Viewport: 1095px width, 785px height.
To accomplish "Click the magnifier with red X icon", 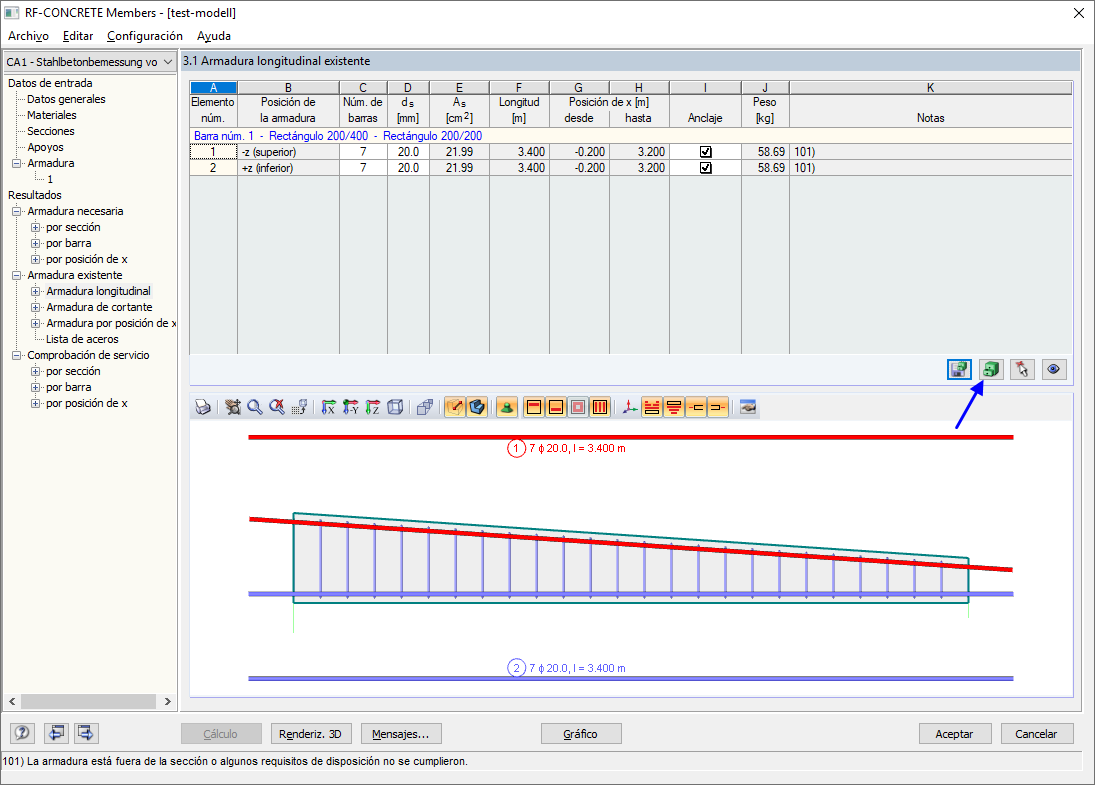I will pyautogui.click(x=277, y=407).
